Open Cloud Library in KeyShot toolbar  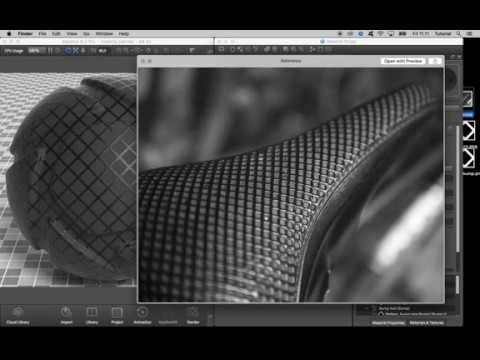[x=18, y=315]
